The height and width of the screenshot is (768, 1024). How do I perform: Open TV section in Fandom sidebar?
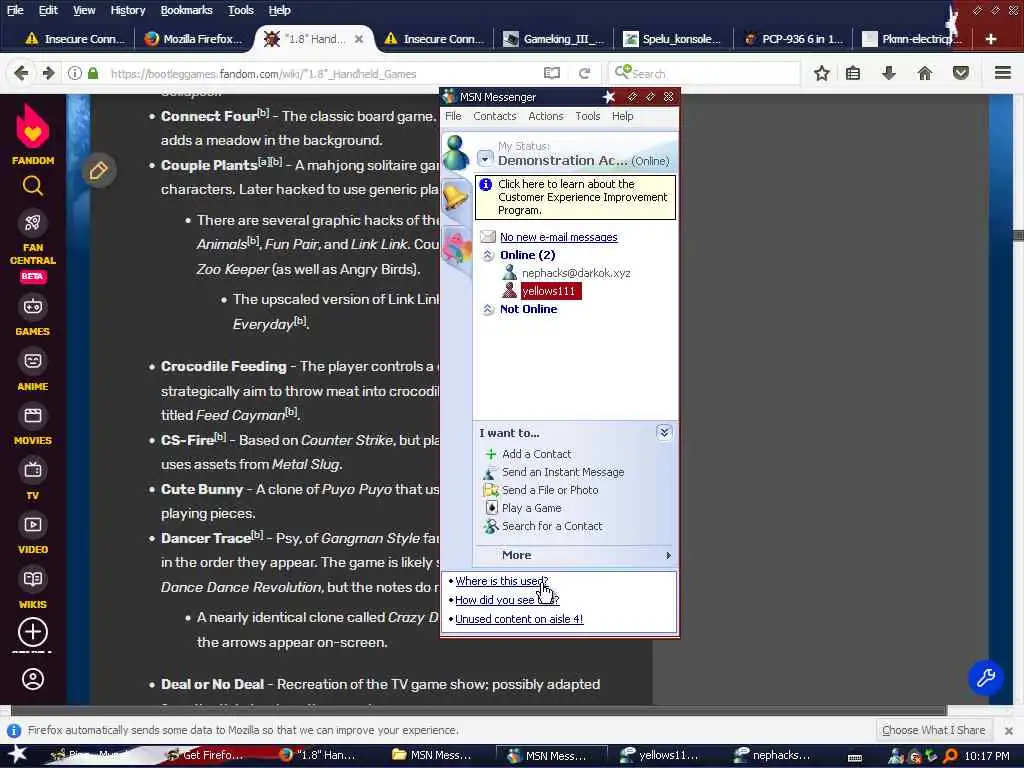click(x=33, y=480)
